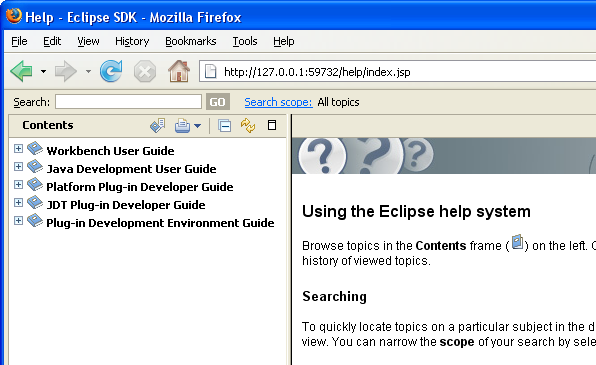The height and width of the screenshot is (365, 596).
Task: Go to the Home page icon
Action: [179, 71]
